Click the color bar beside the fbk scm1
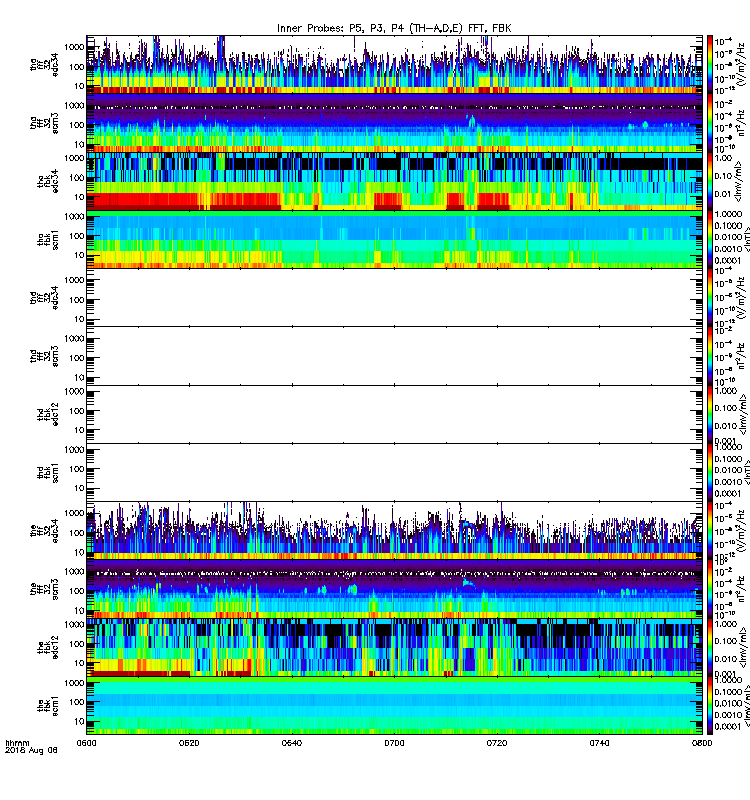 (x=710, y=706)
